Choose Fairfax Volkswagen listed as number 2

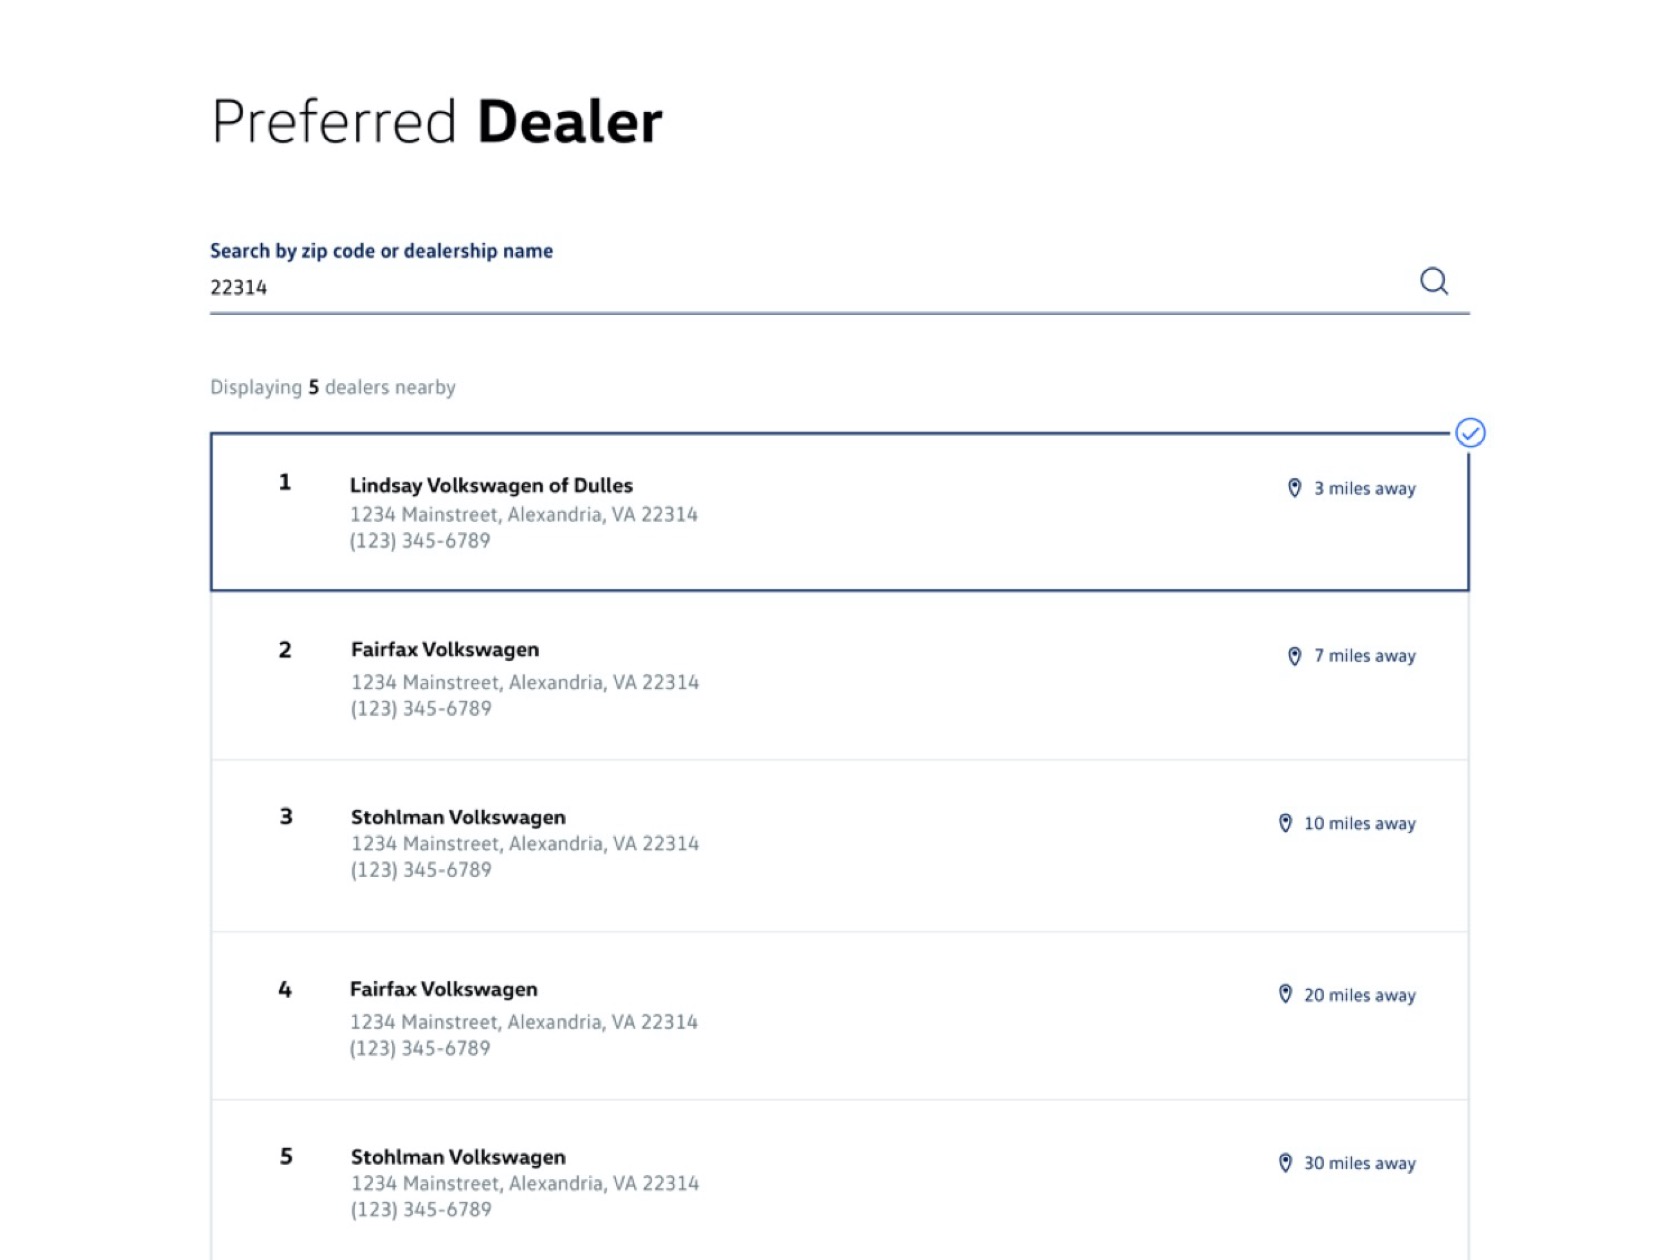445,650
